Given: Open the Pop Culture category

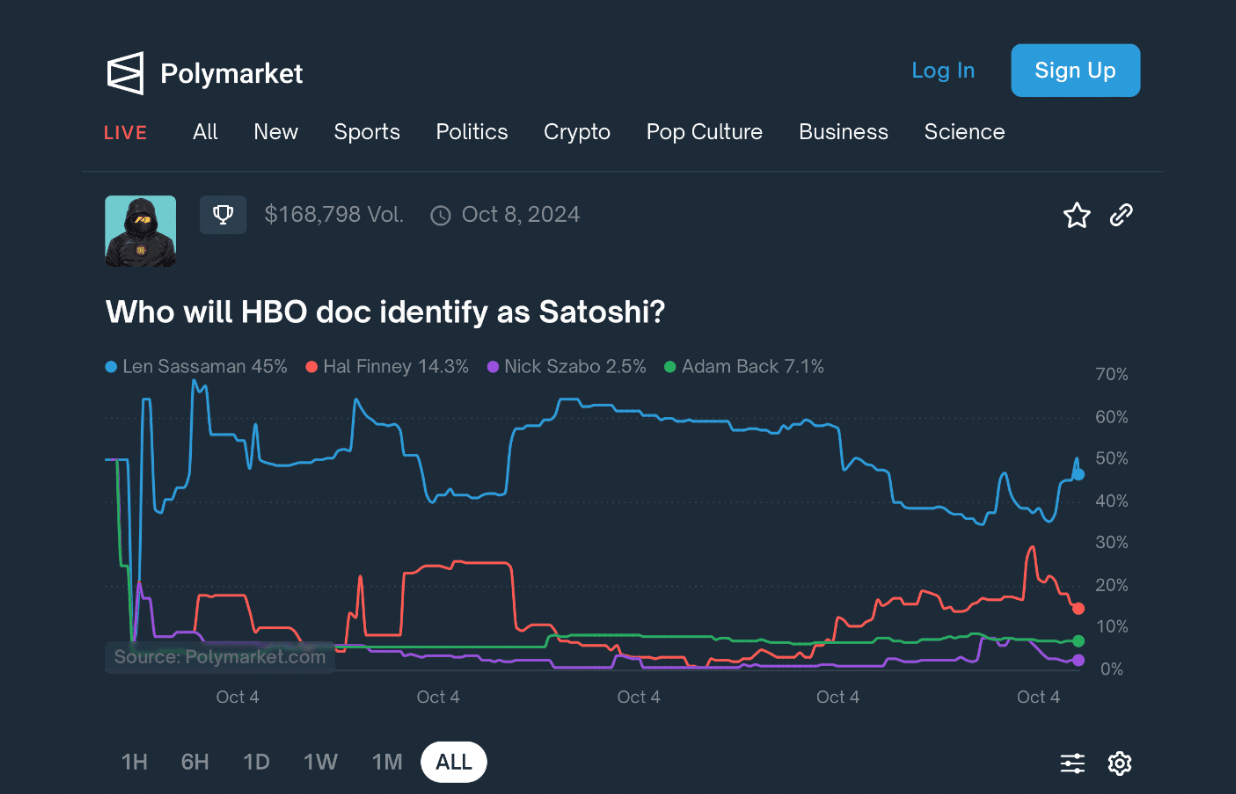Looking at the screenshot, I should (x=704, y=132).
